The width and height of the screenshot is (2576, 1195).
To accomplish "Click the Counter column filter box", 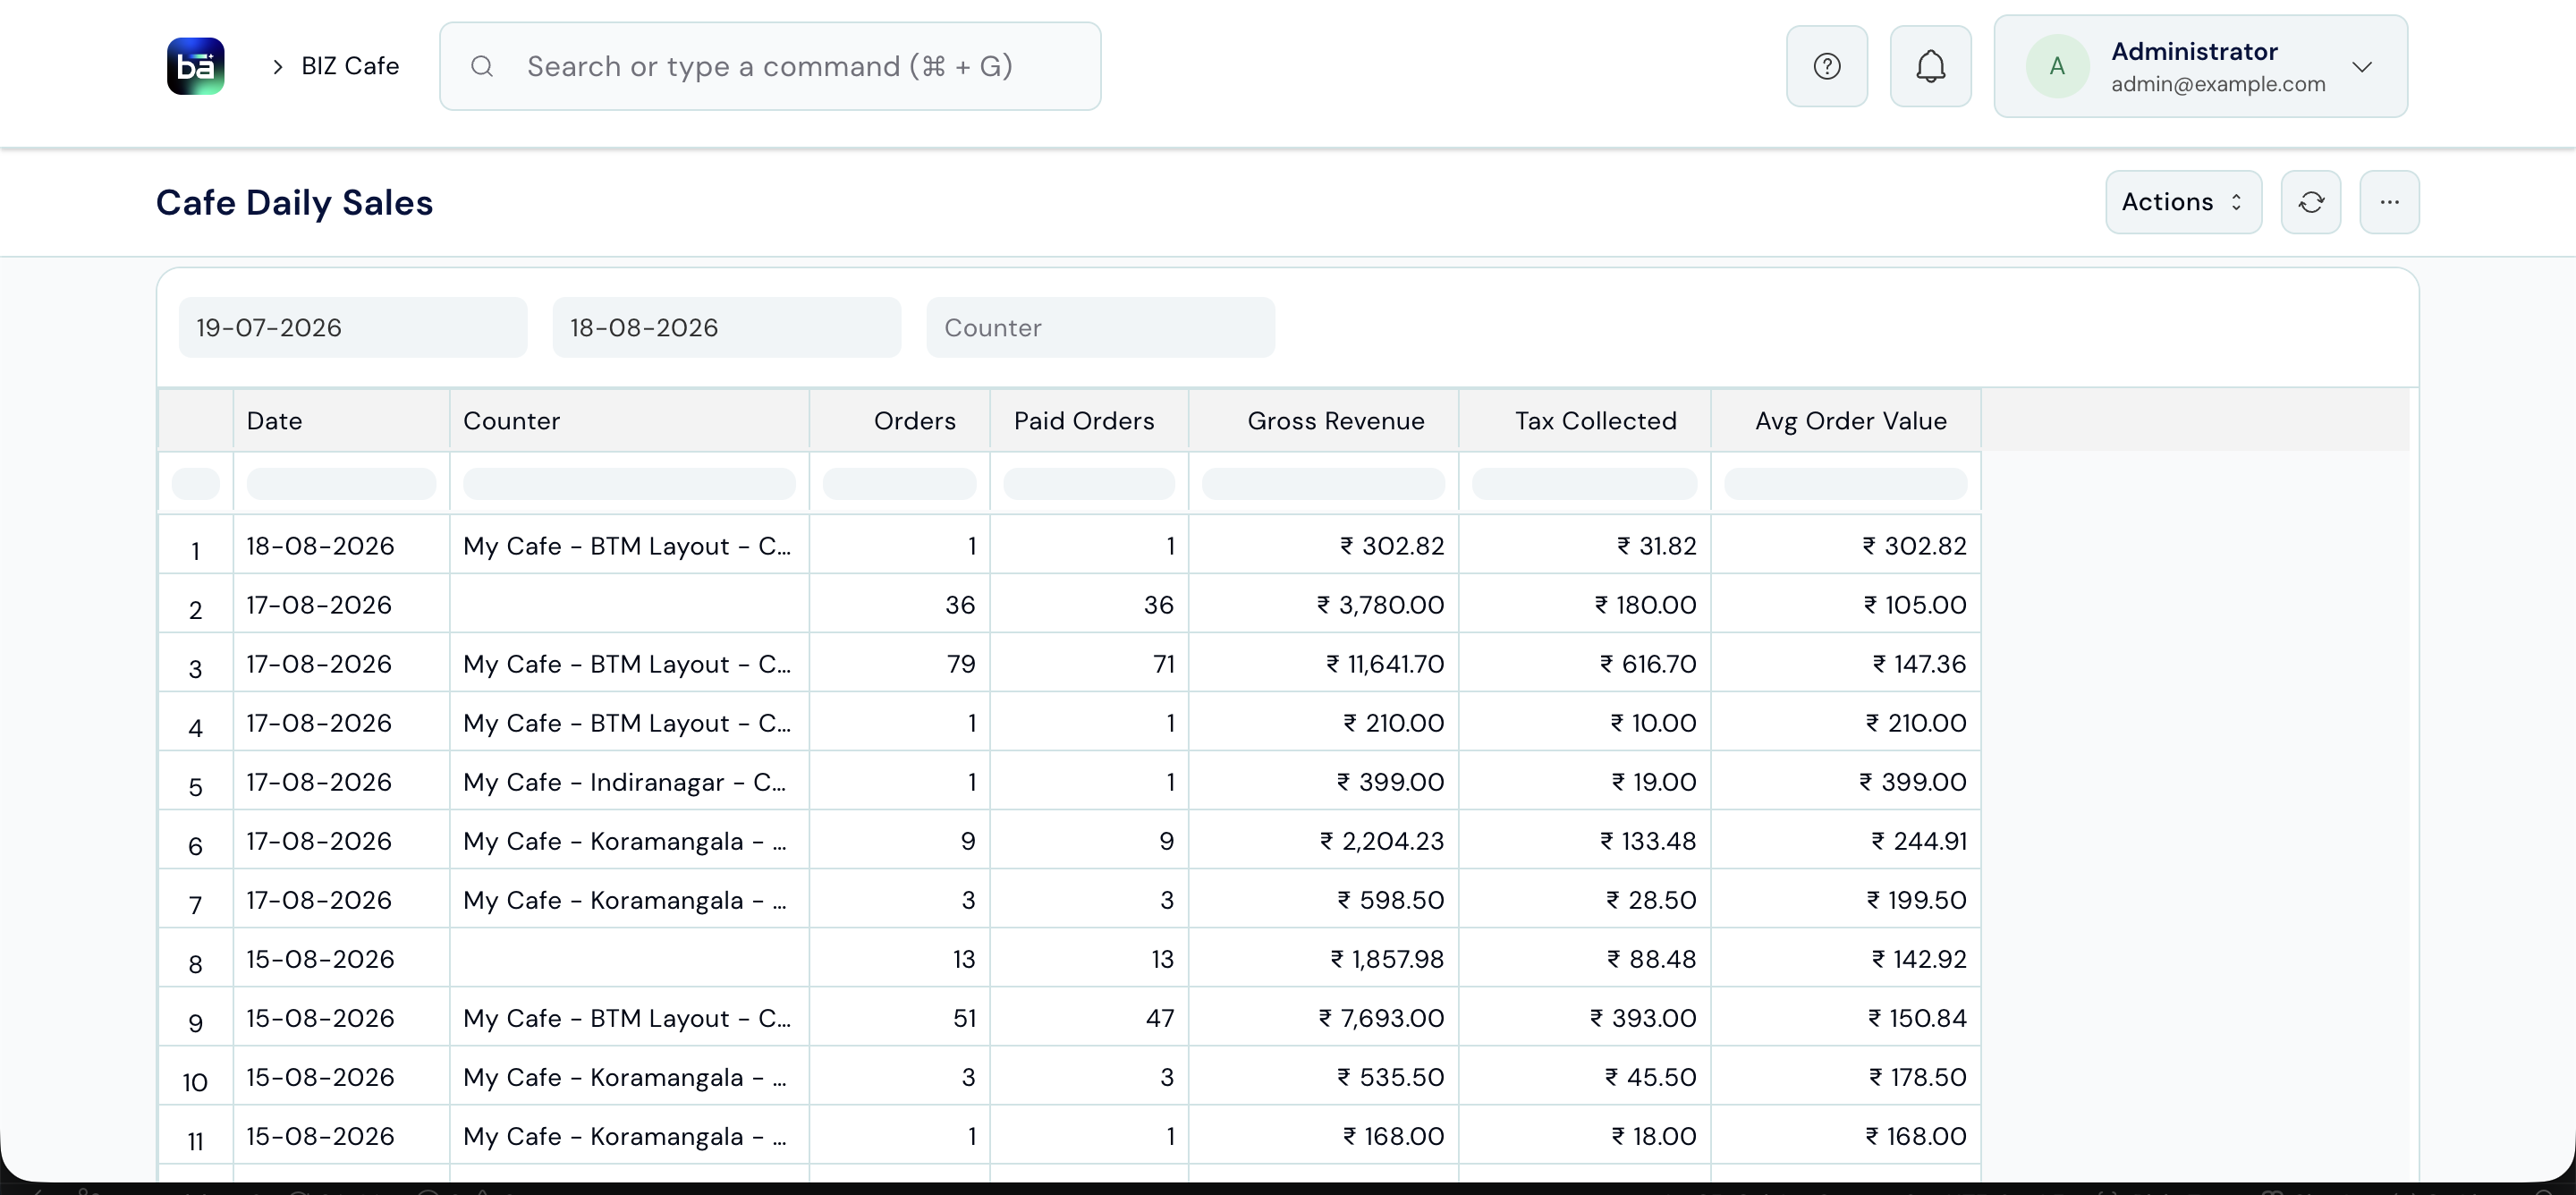I will coord(629,484).
